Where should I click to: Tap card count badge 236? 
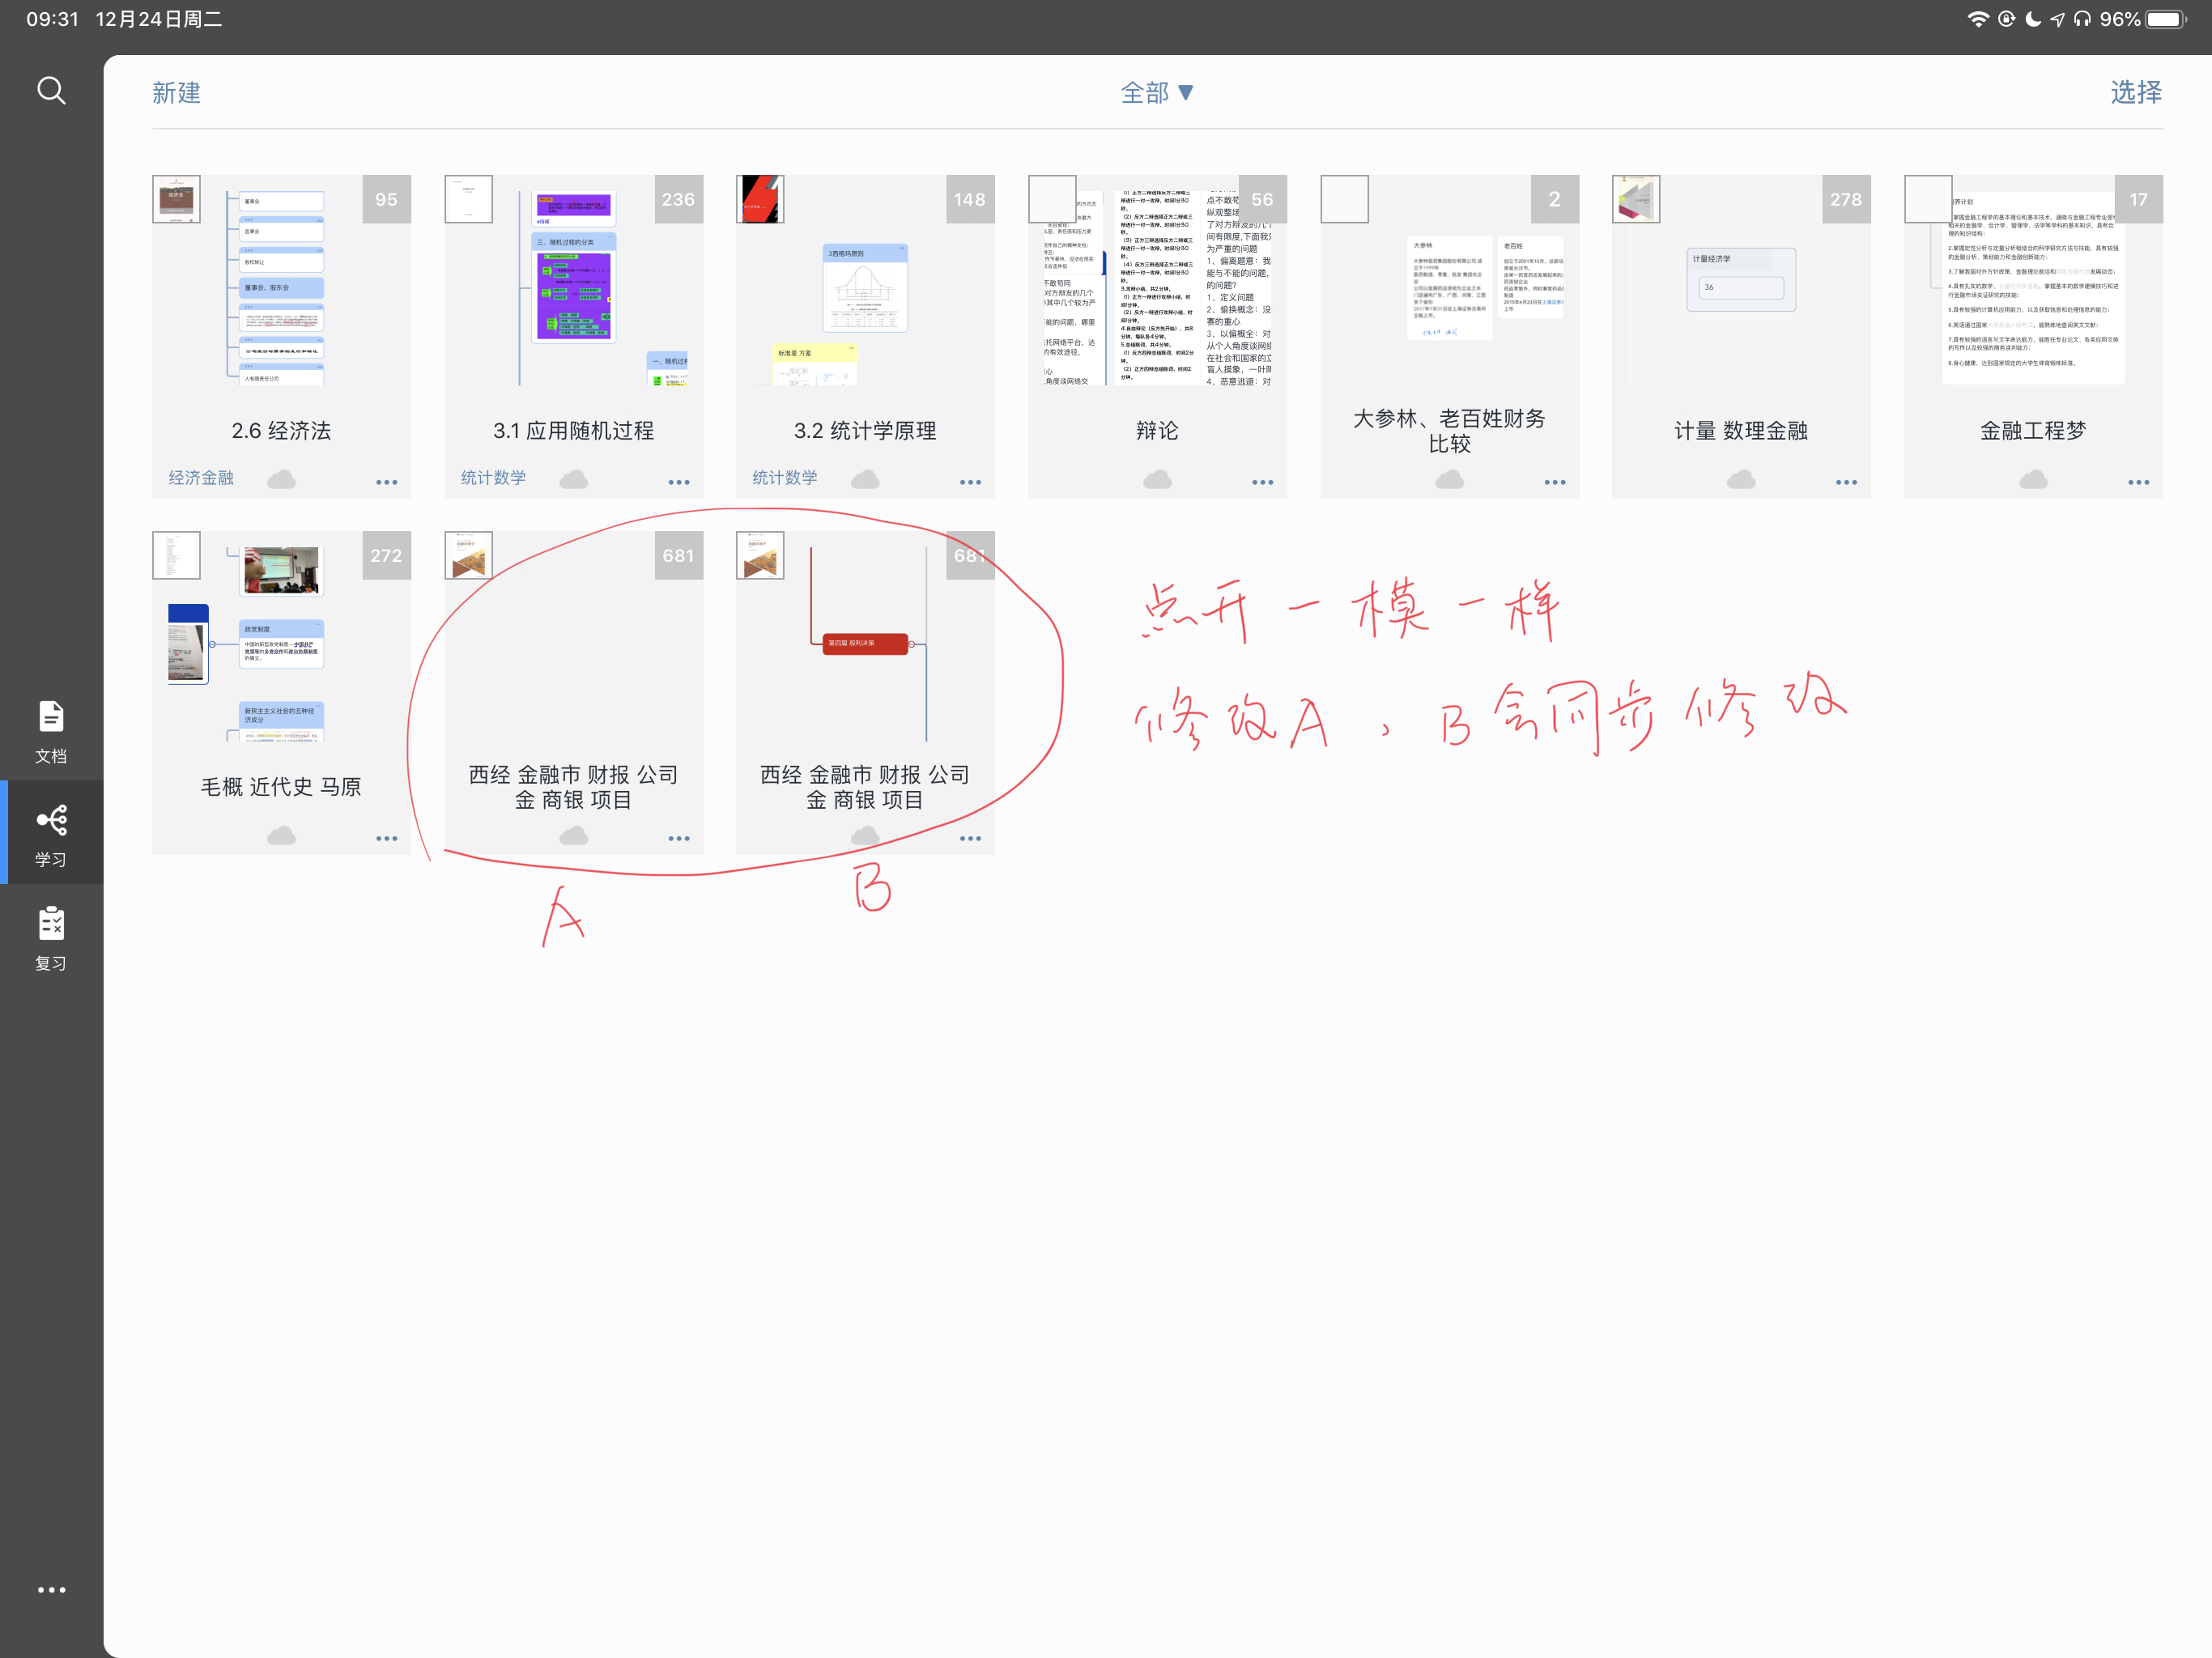(678, 199)
